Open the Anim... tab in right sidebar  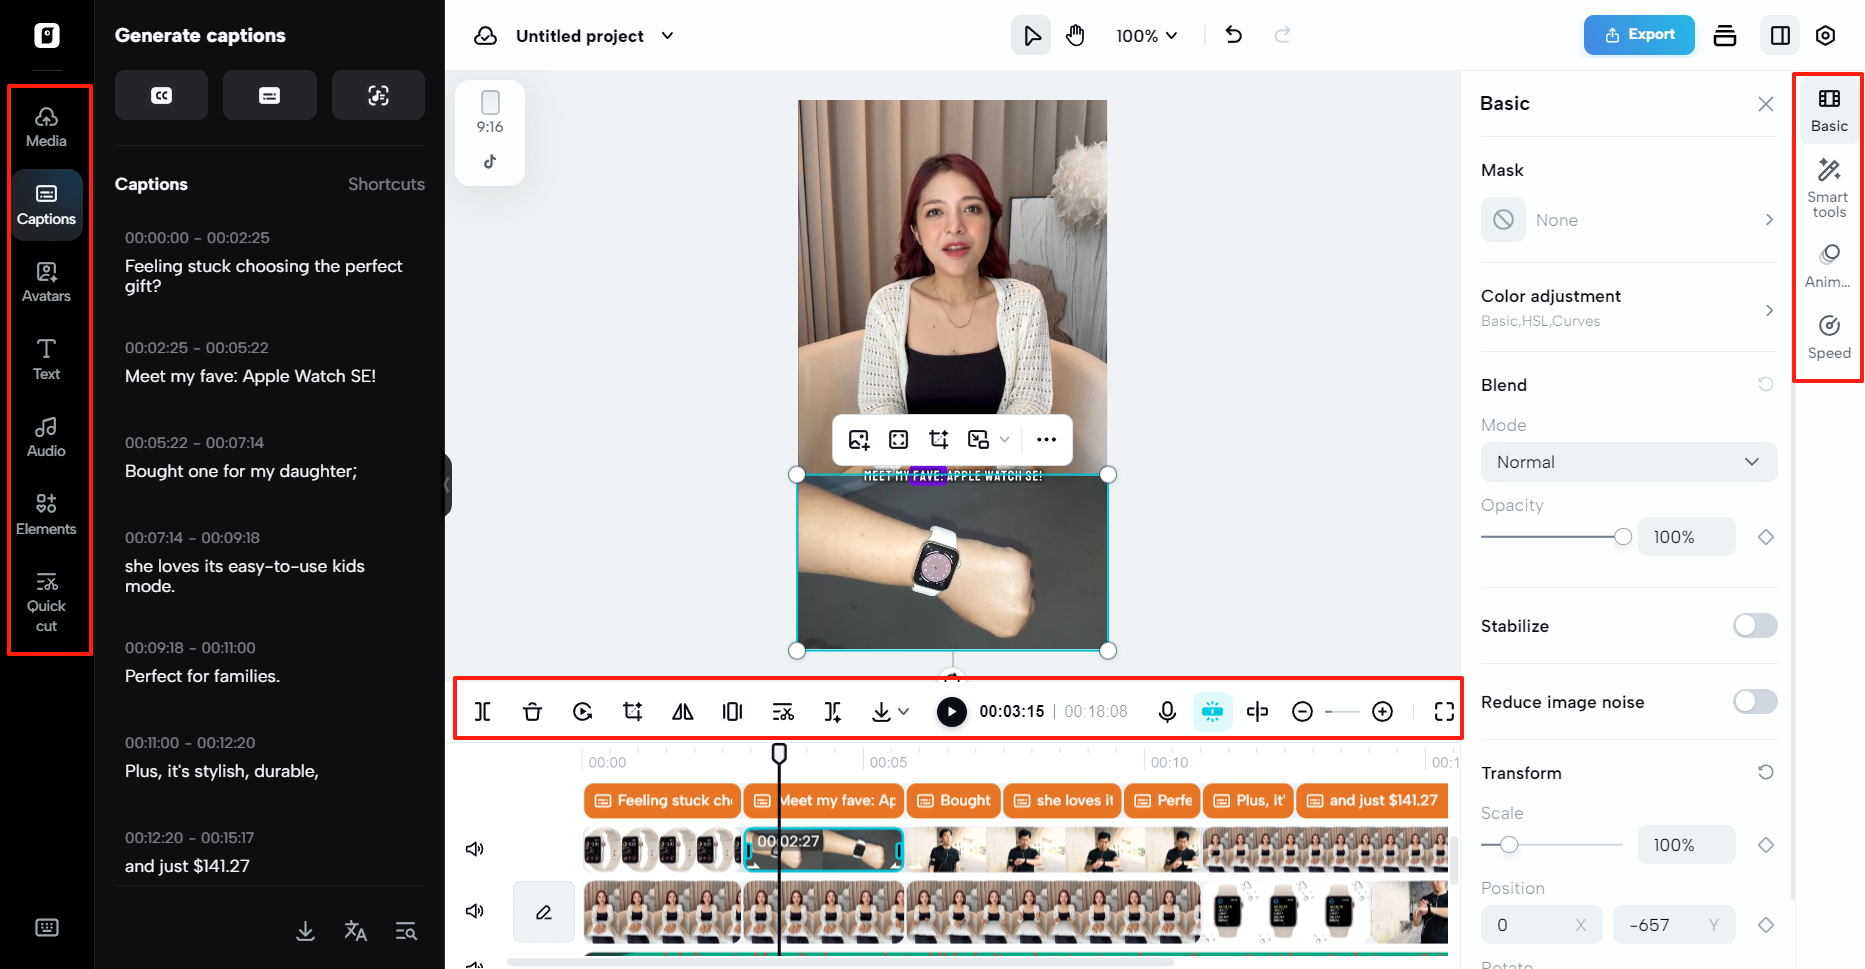point(1829,266)
